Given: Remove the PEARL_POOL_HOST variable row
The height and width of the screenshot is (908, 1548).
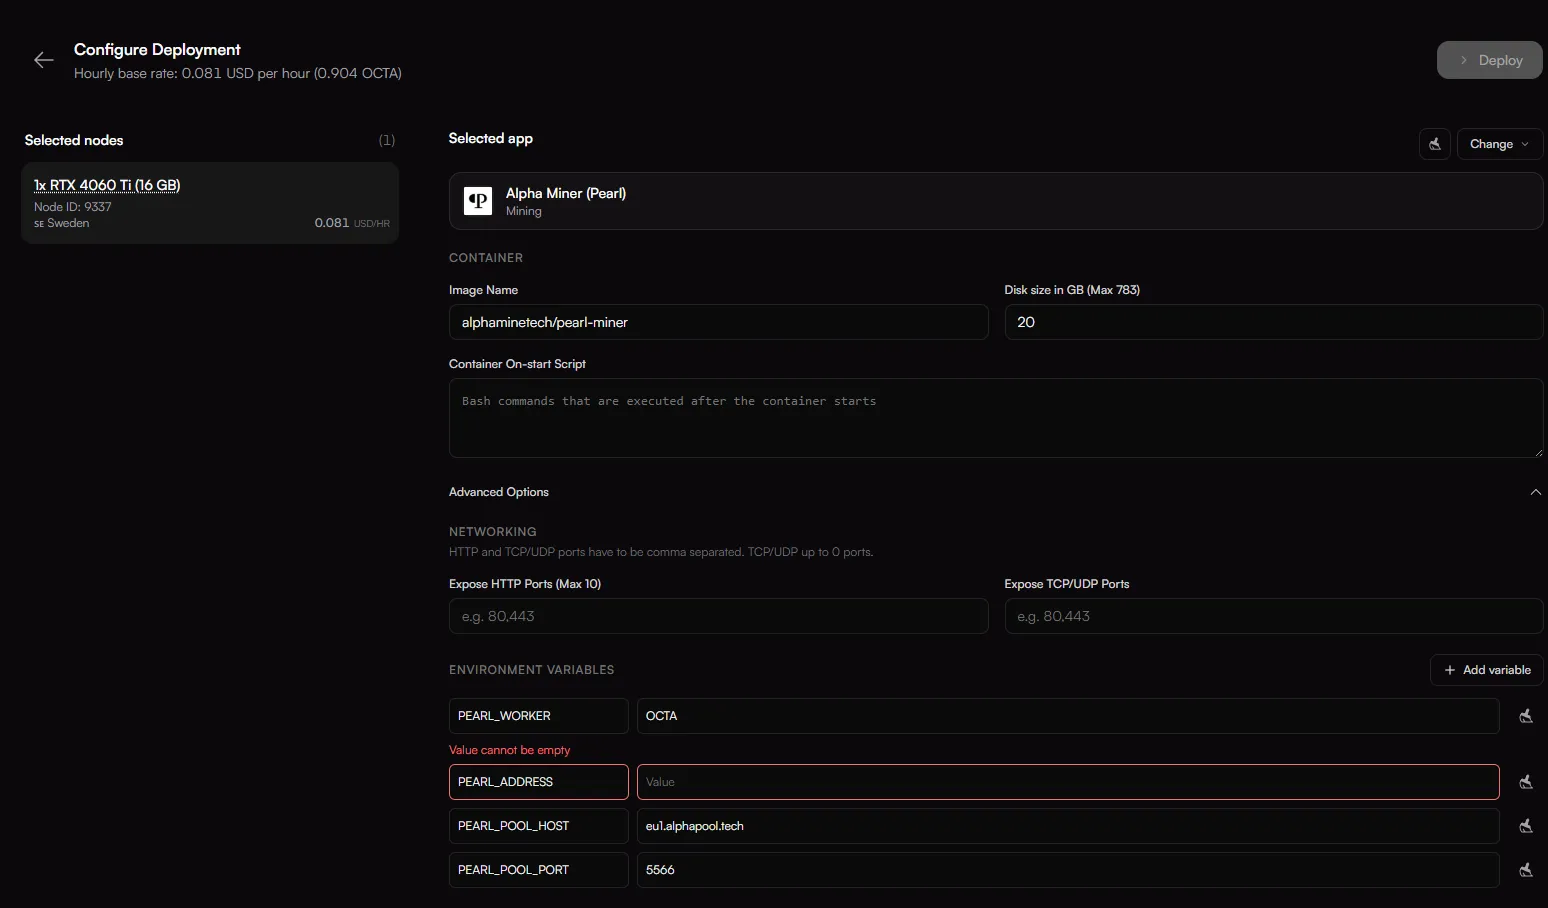Looking at the screenshot, I should coord(1526,826).
